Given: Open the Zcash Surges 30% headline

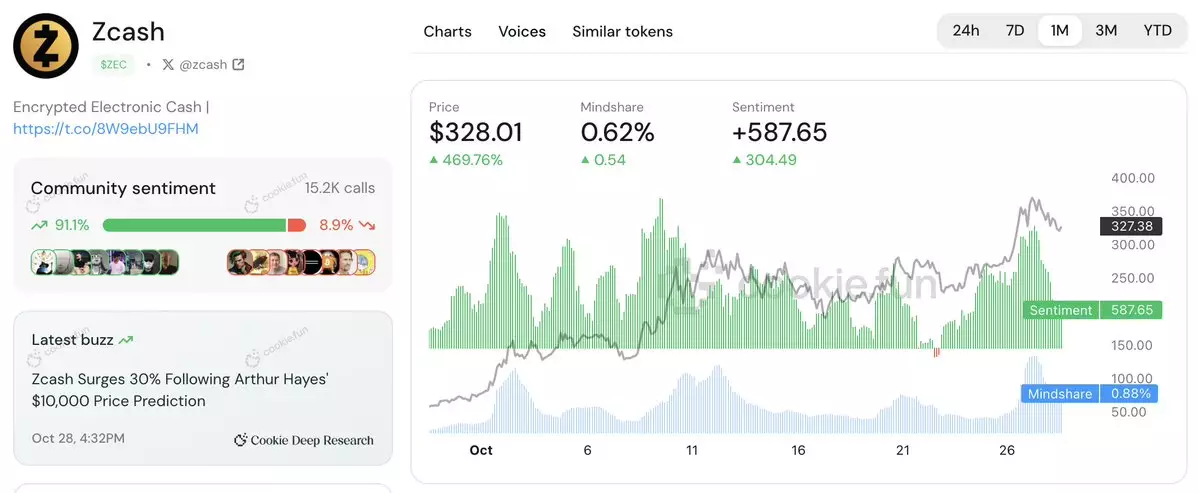Looking at the screenshot, I should (180, 390).
